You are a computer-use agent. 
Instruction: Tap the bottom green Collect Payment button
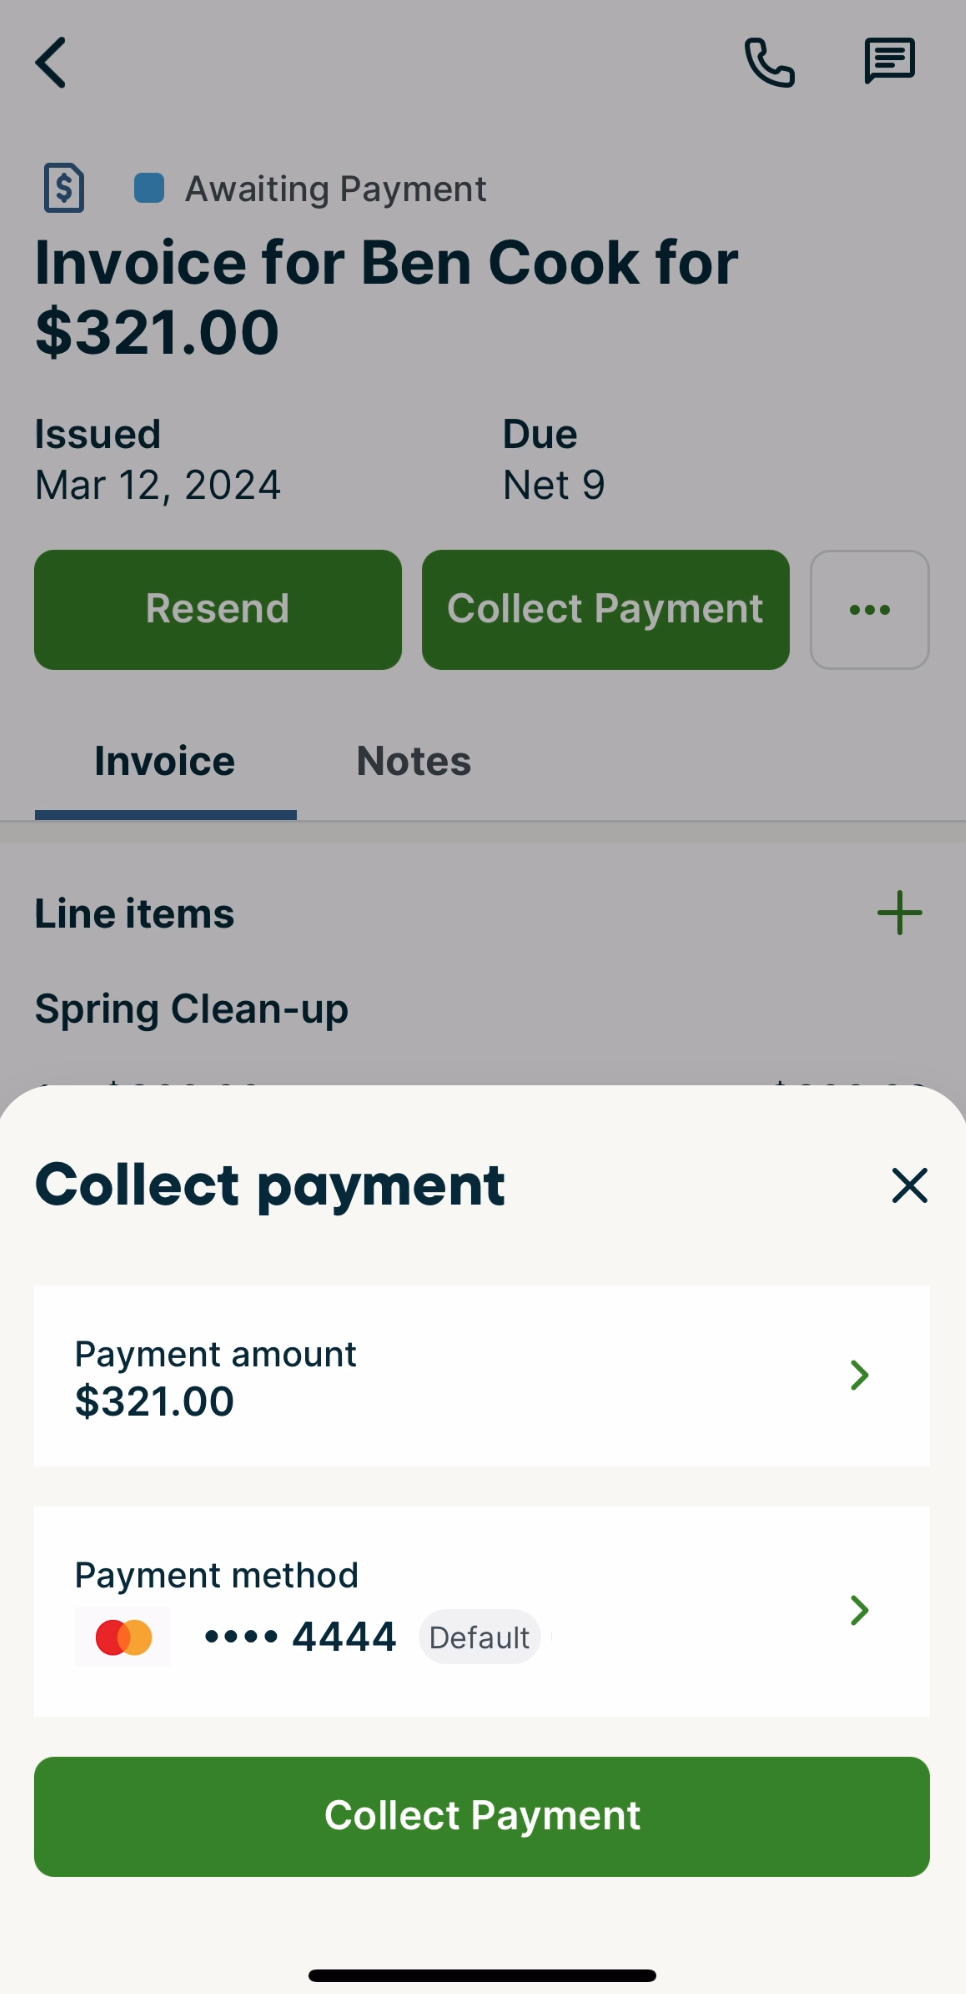(x=482, y=1816)
